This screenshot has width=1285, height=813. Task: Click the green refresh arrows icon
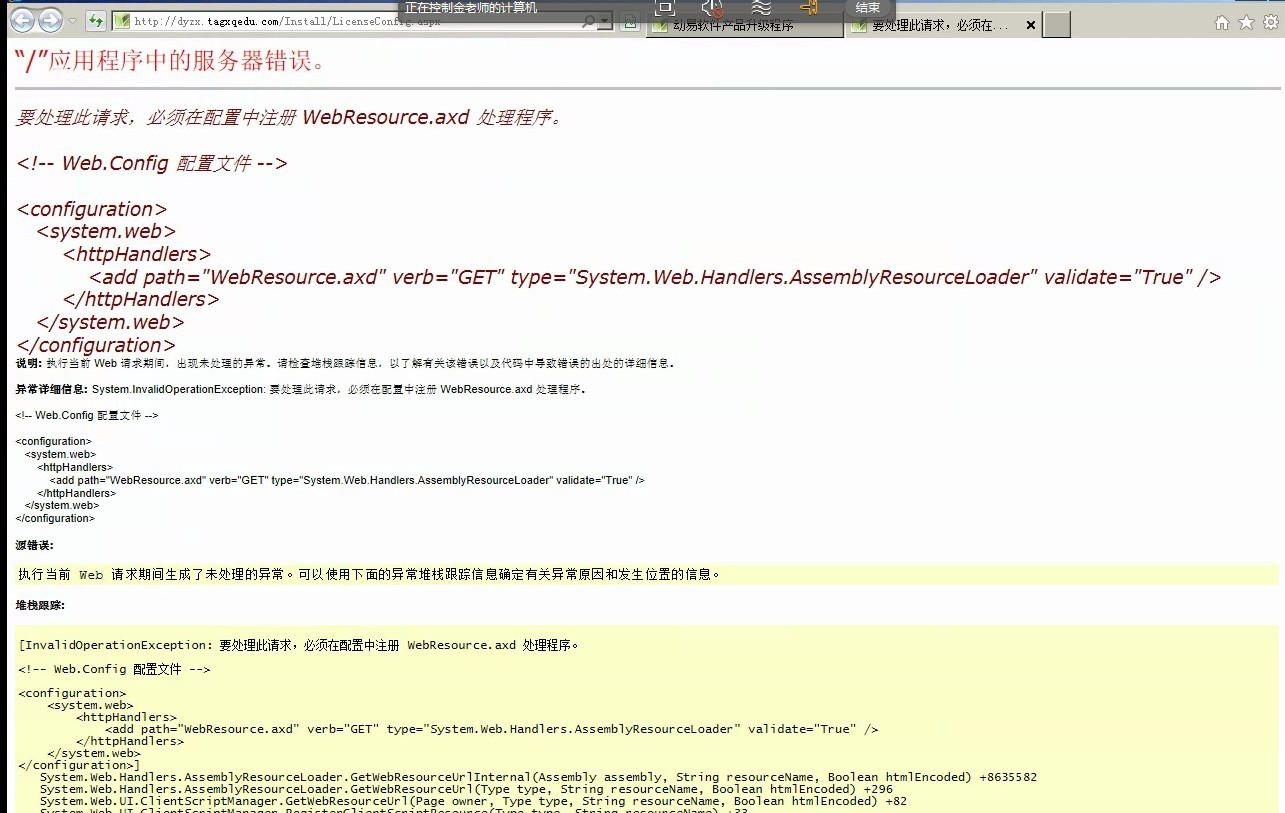[96, 21]
